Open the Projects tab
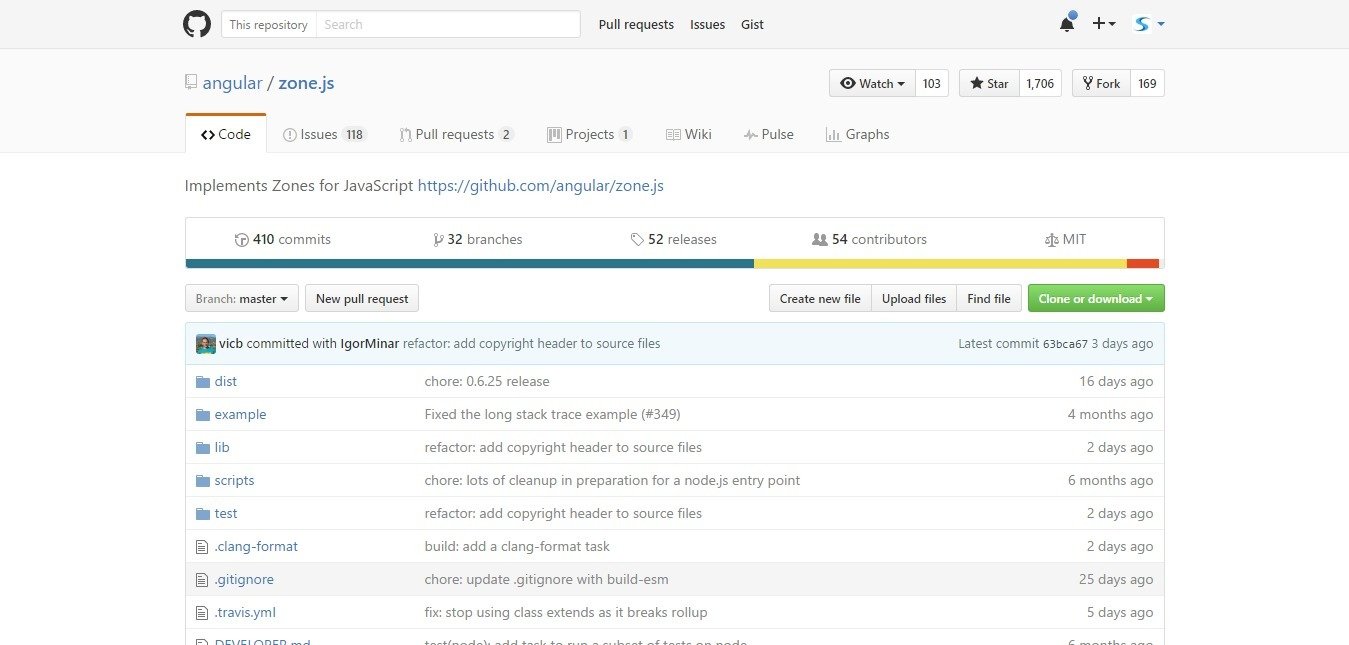Viewport: 1349px width, 645px height. [x=590, y=134]
